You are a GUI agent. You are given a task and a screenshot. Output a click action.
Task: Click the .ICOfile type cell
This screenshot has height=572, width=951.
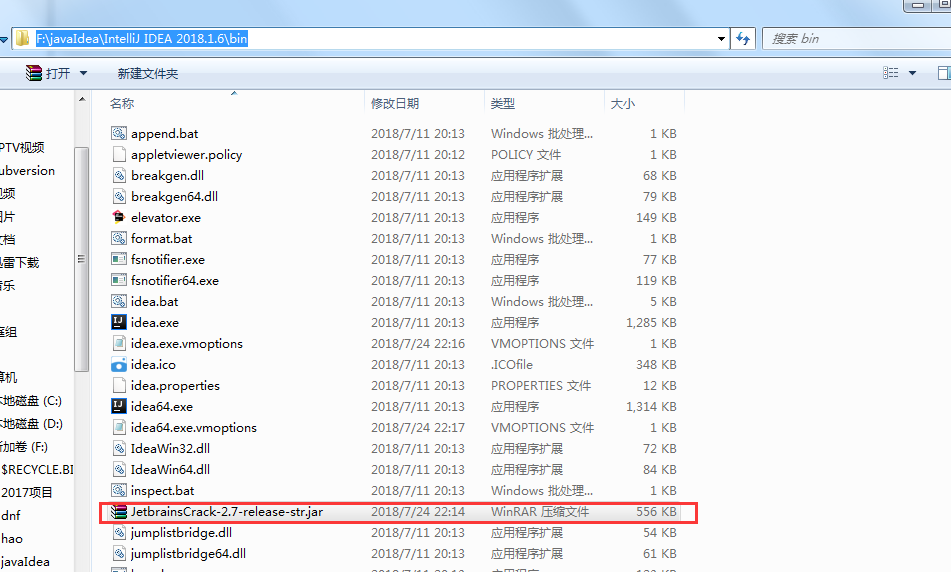(512, 365)
